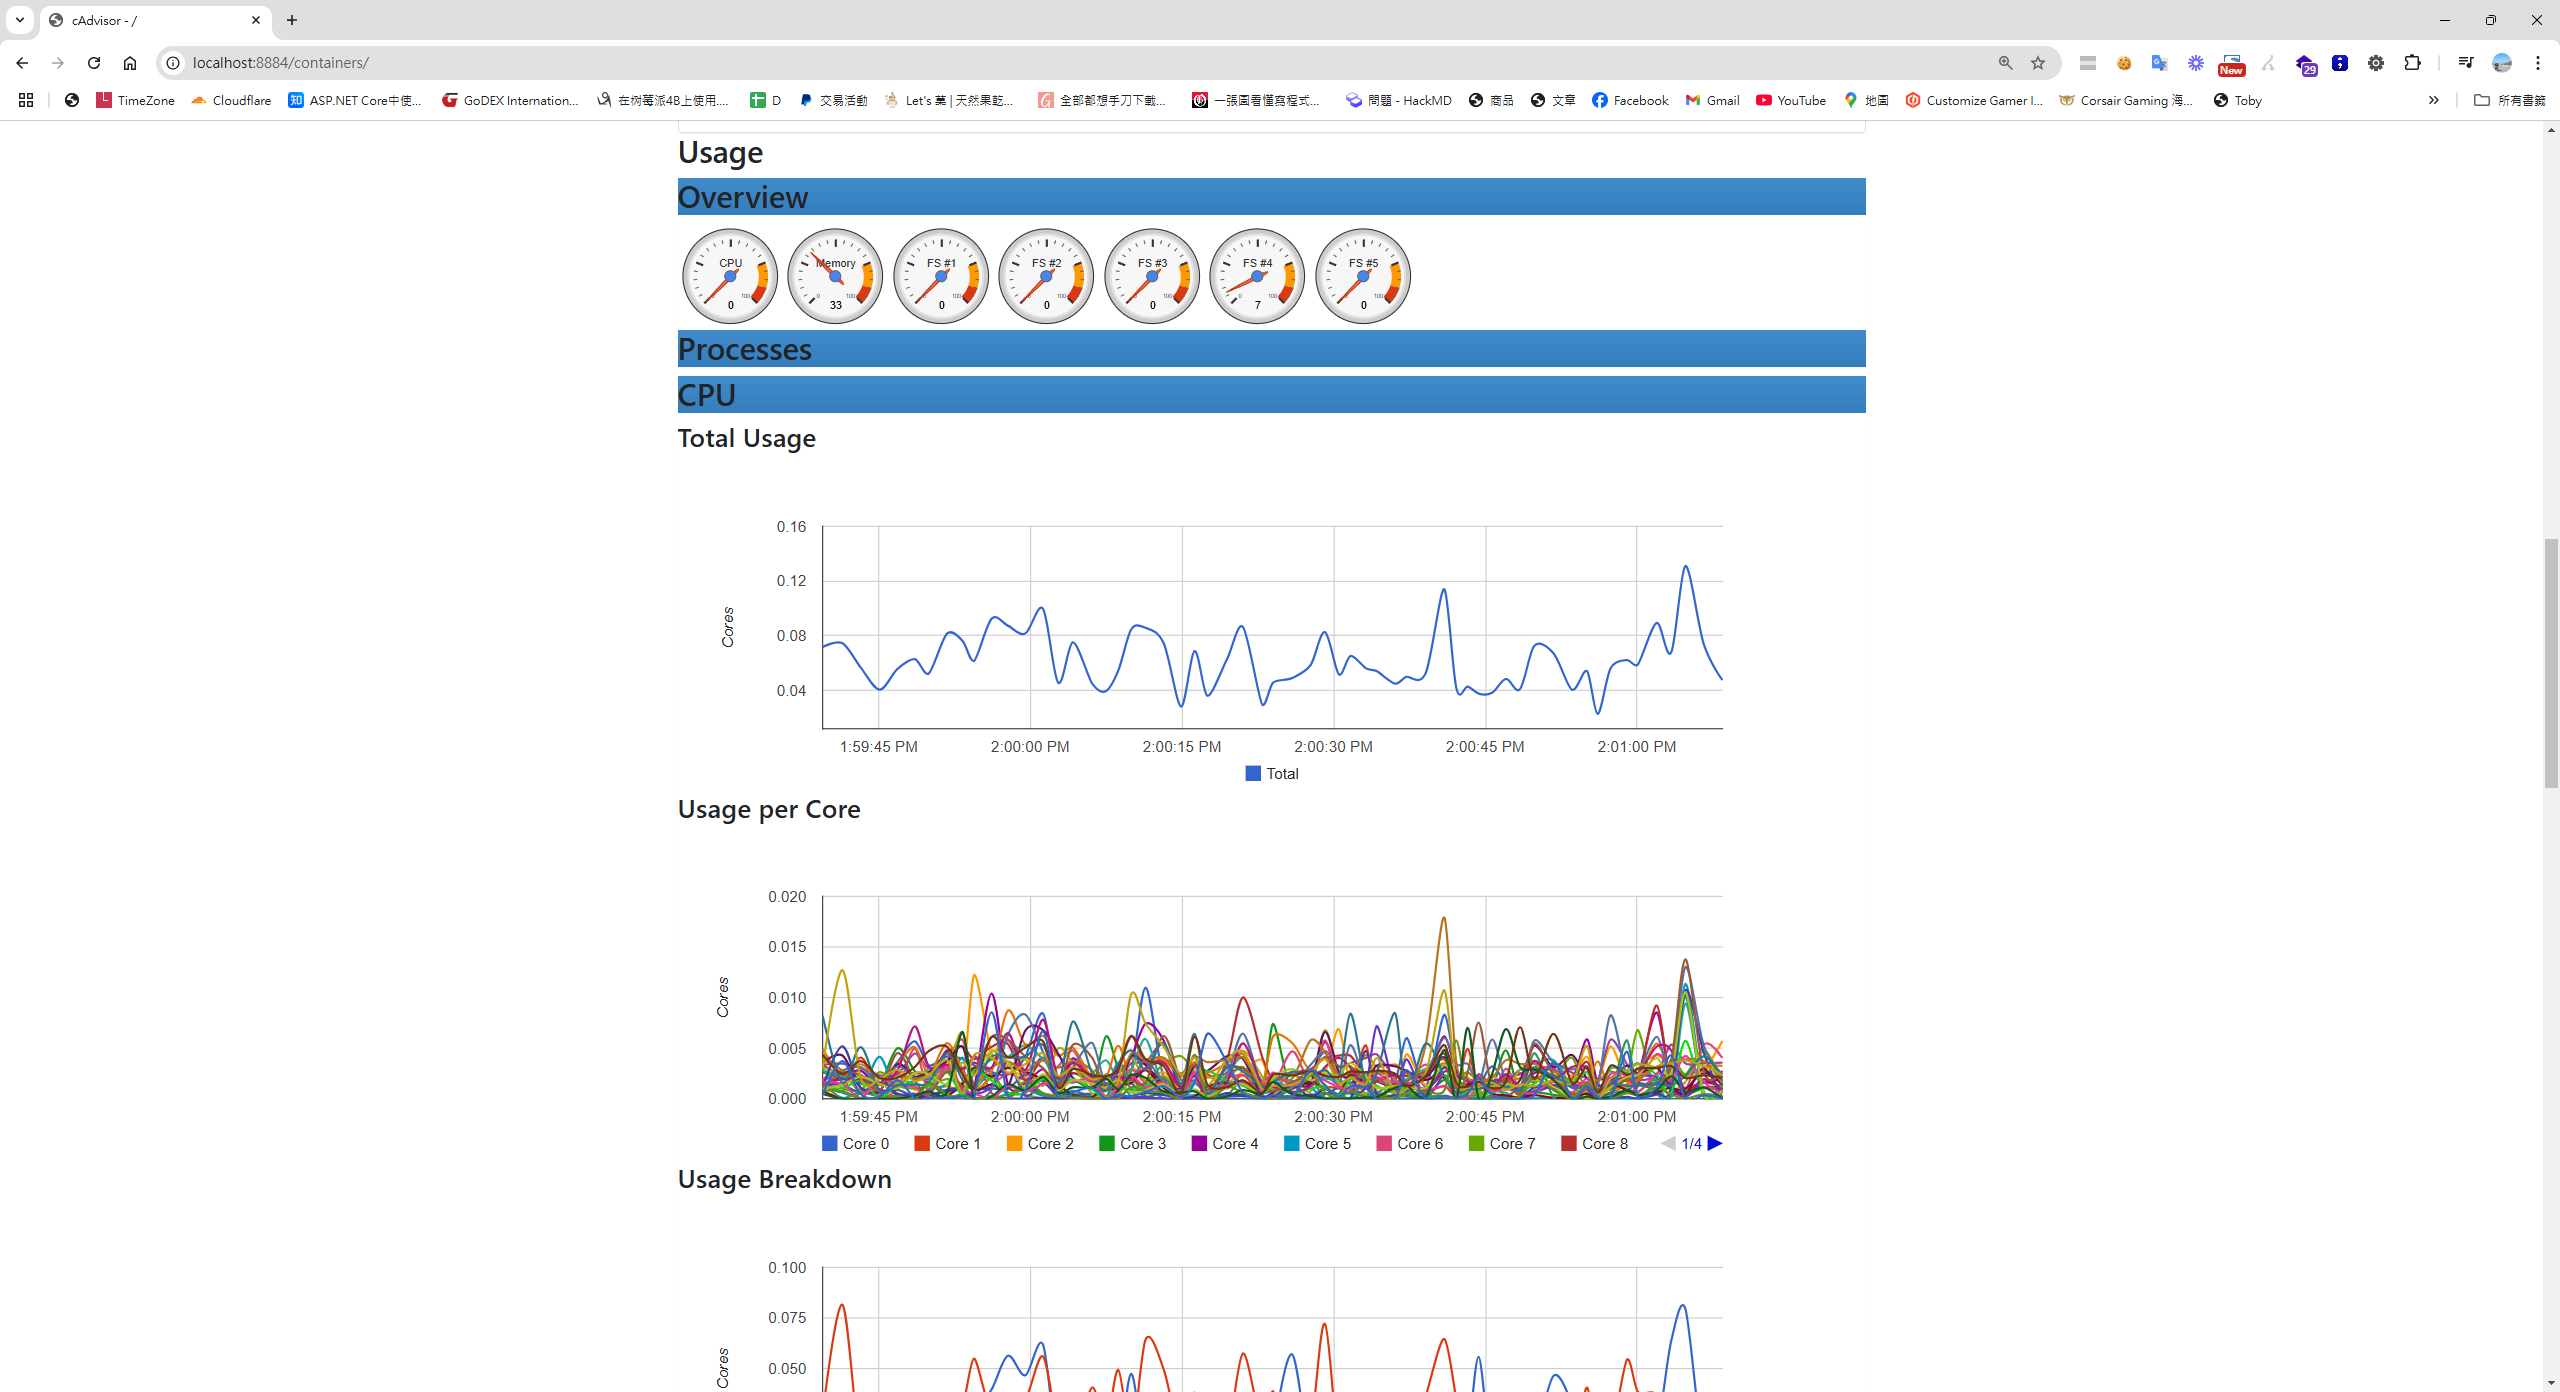The height and width of the screenshot is (1392, 2560).
Task: Open the Chrome extensions puzzle icon
Action: 2413,62
